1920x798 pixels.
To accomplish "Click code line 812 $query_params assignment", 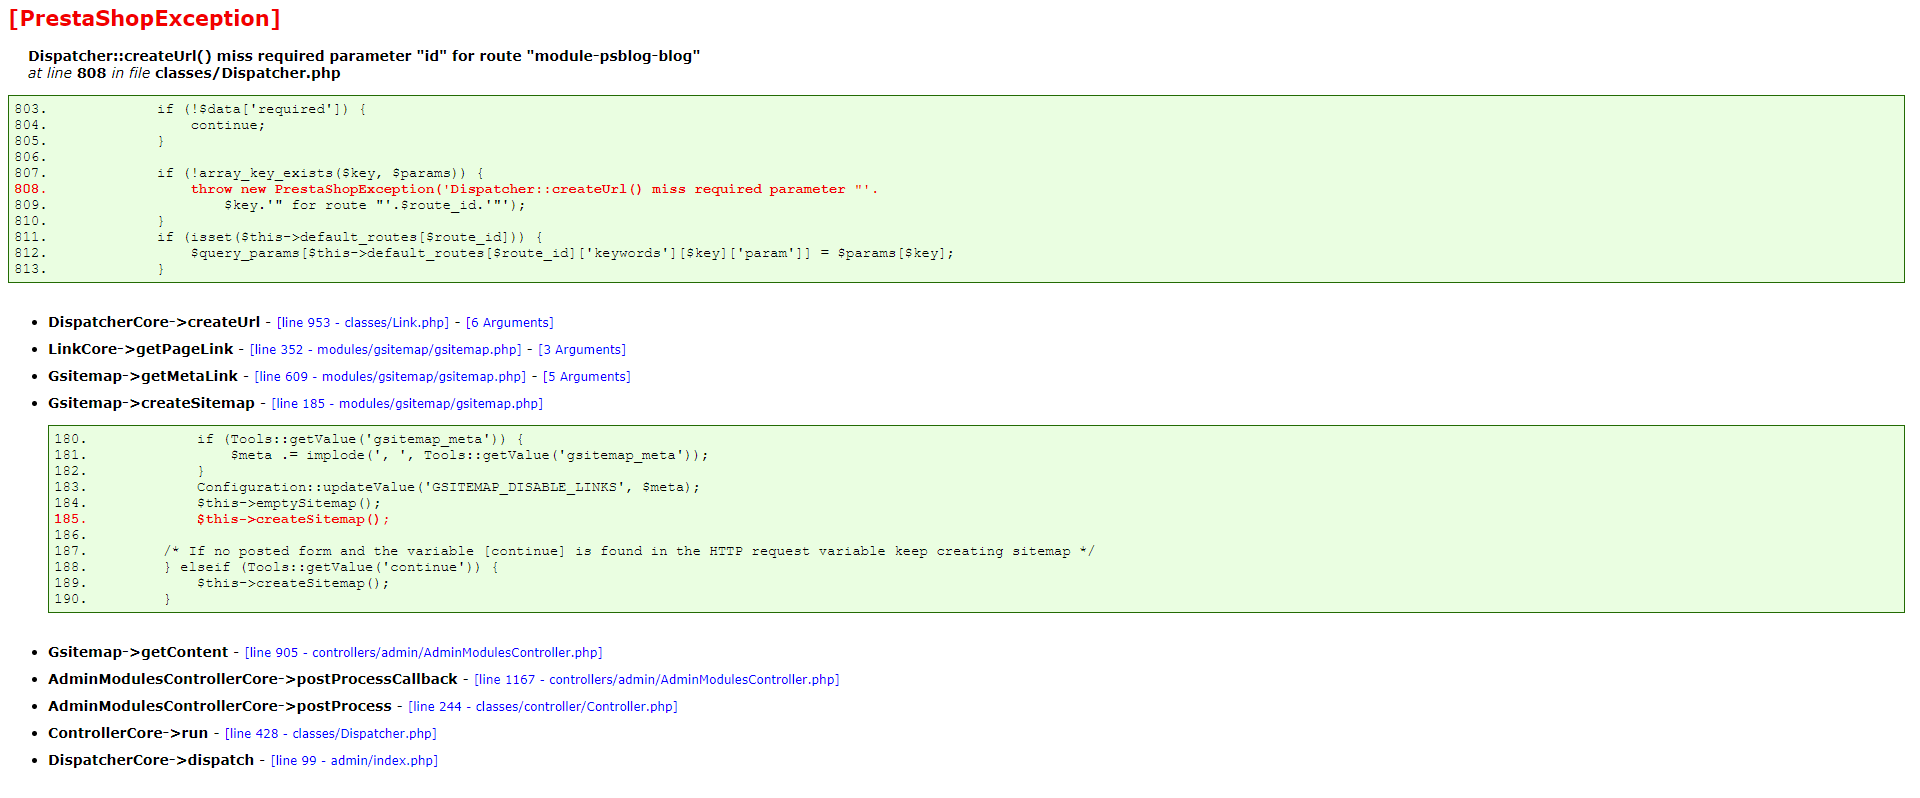I will (x=572, y=253).
